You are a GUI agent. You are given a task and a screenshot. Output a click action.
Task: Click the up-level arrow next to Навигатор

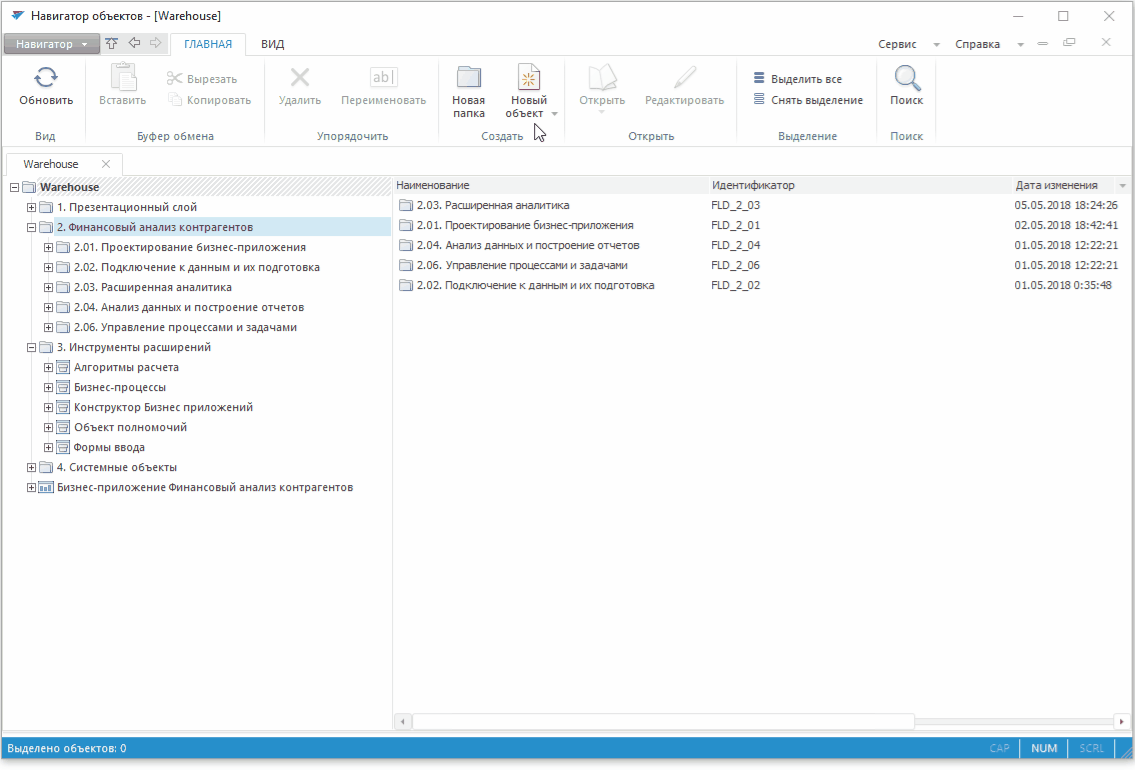pos(111,43)
